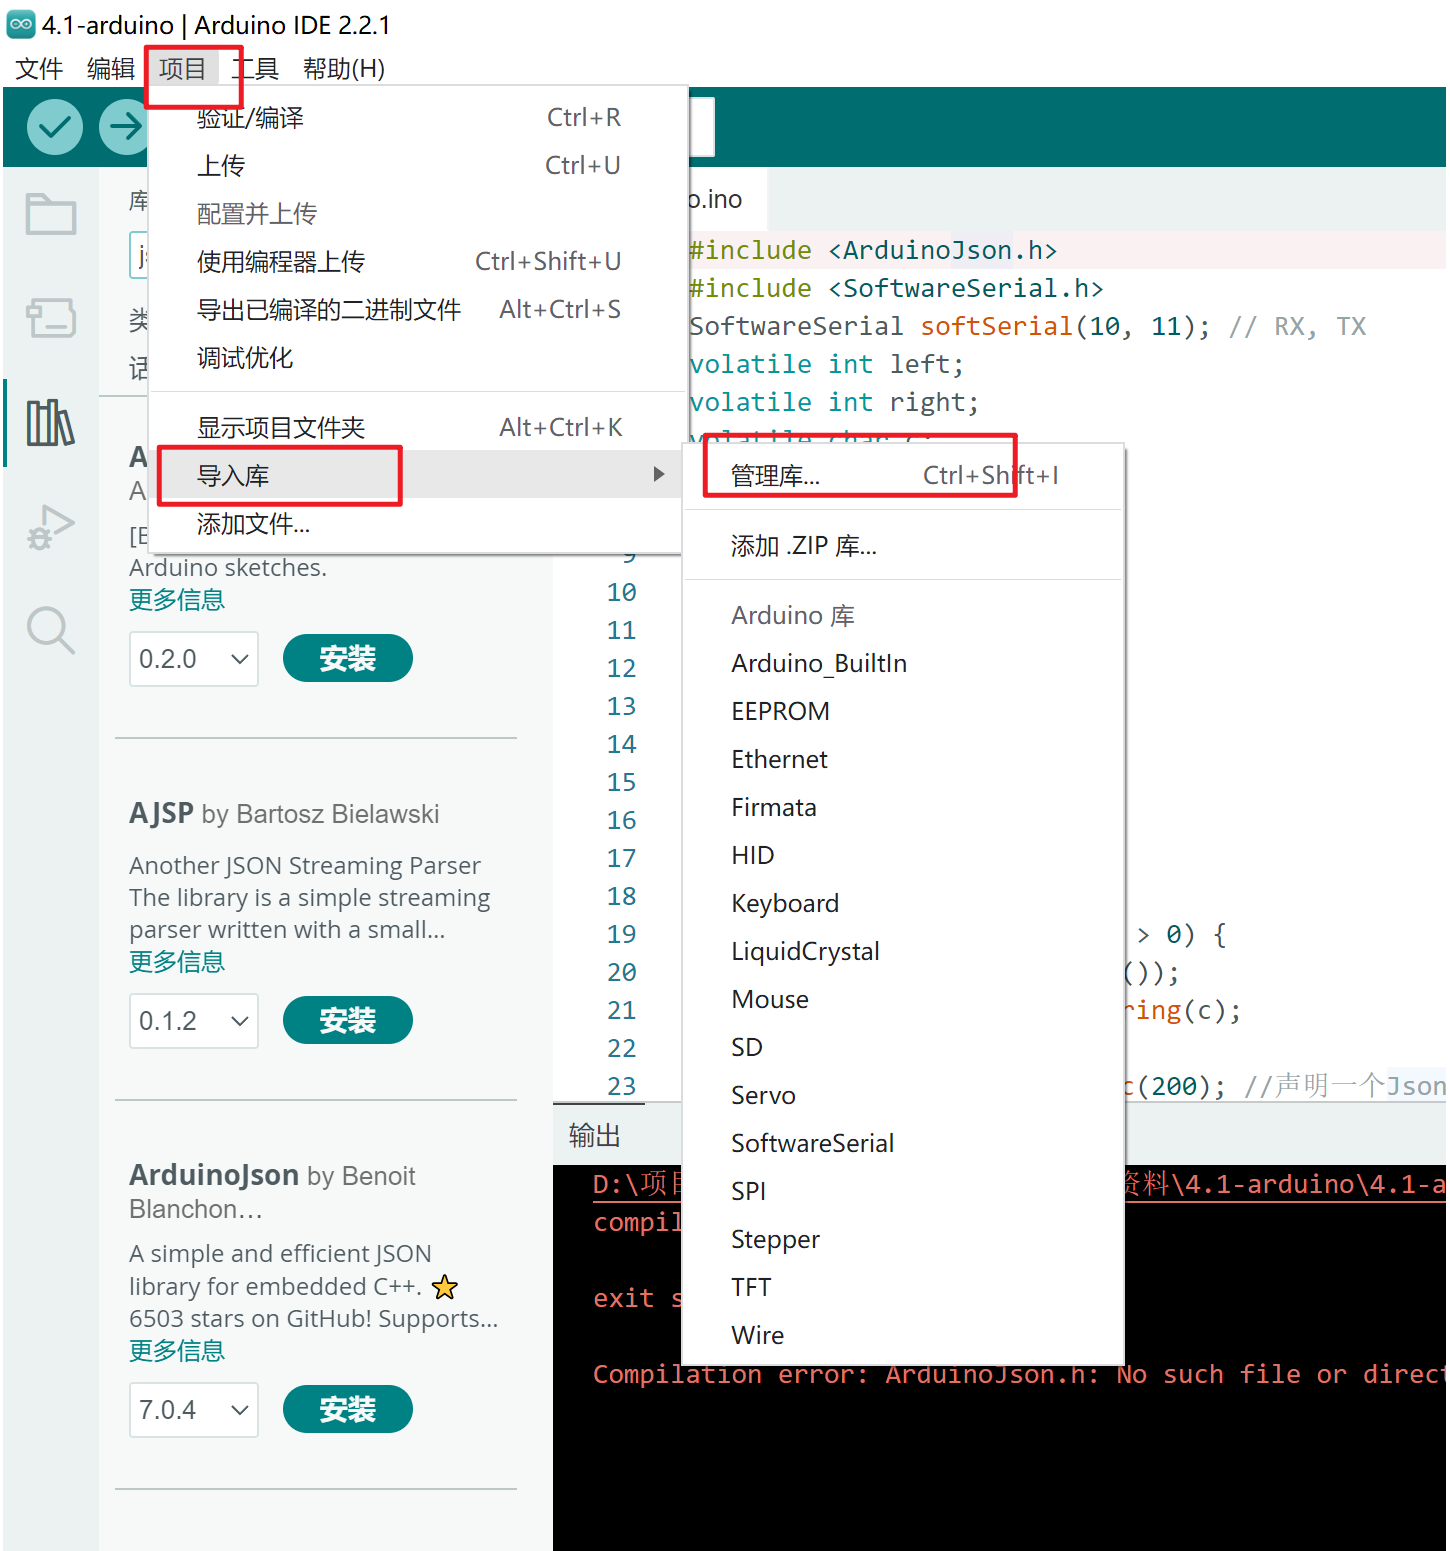Select Wire library
Image resolution: width=1450 pixels, height=1551 pixels.
[x=904, y=1336]
